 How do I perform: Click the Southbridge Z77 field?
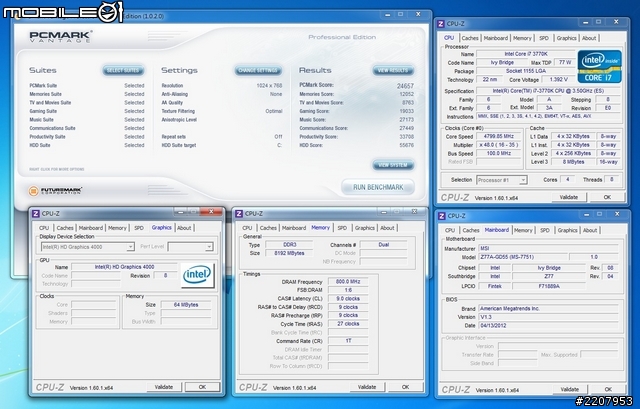click(x=549, y=276)
